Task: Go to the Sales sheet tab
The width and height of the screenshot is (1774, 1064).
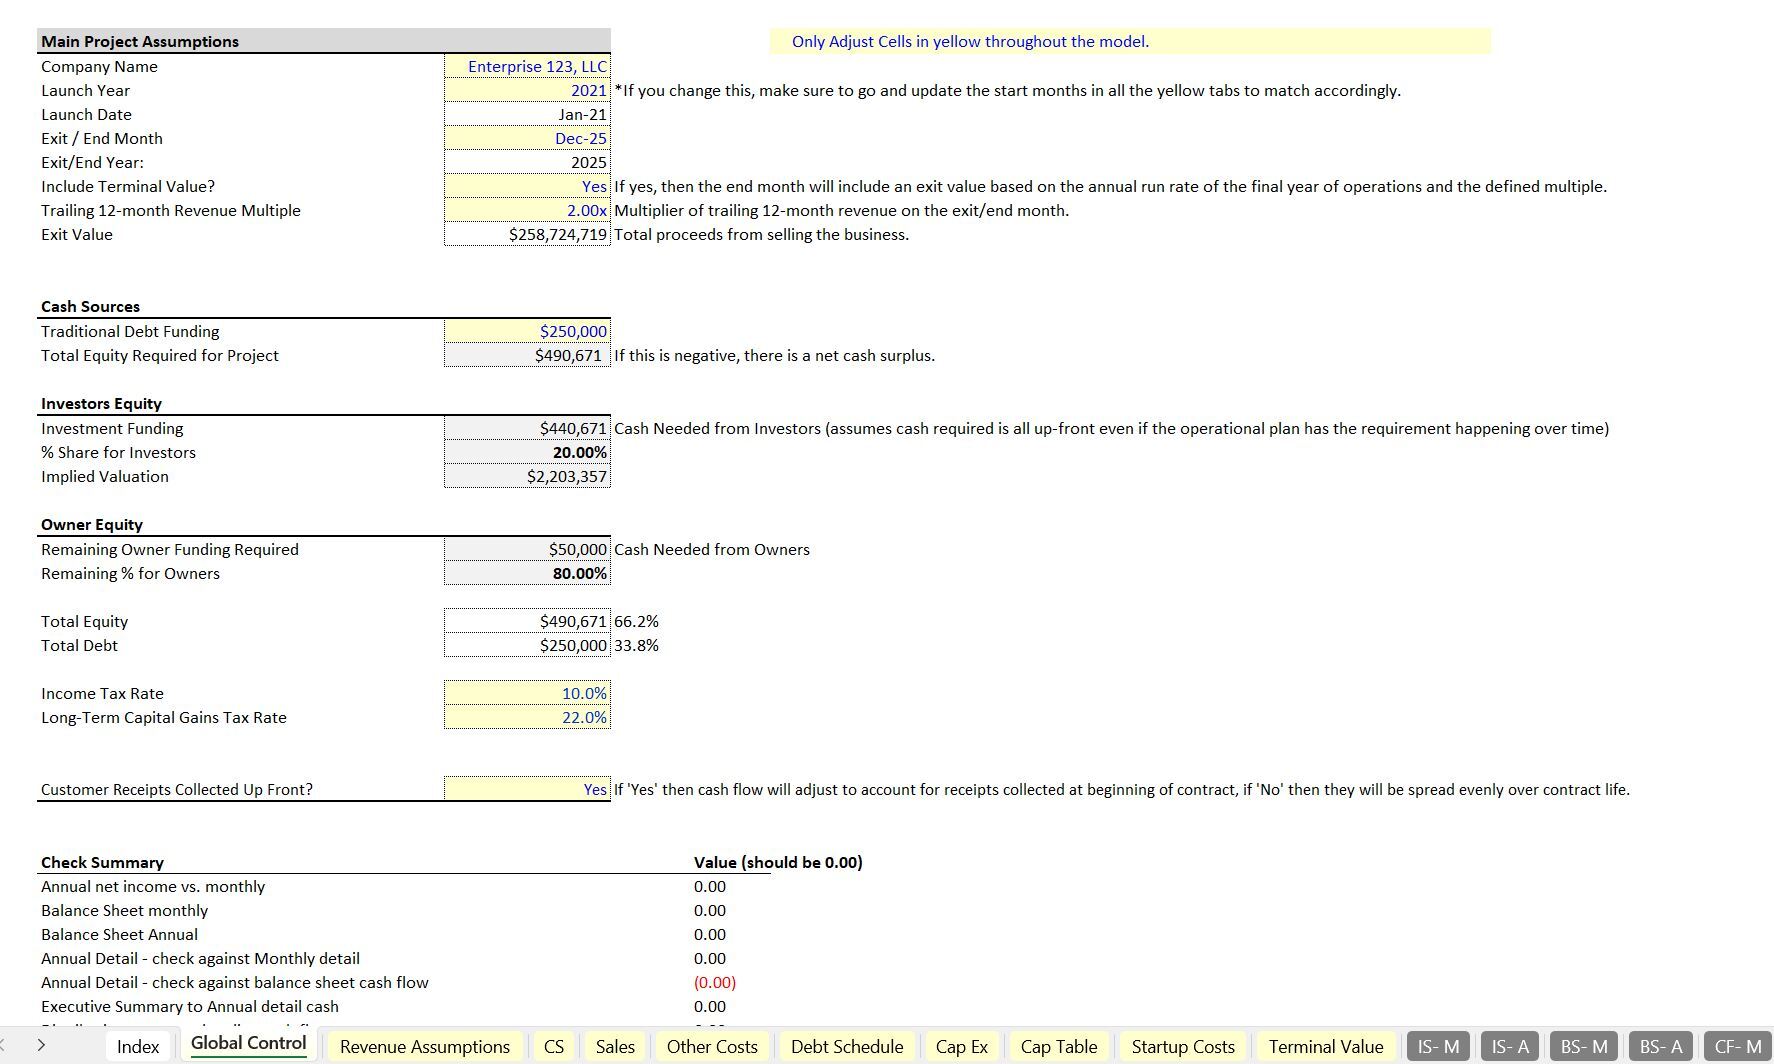Action: pyautogui.click(x=615, y=1046)
